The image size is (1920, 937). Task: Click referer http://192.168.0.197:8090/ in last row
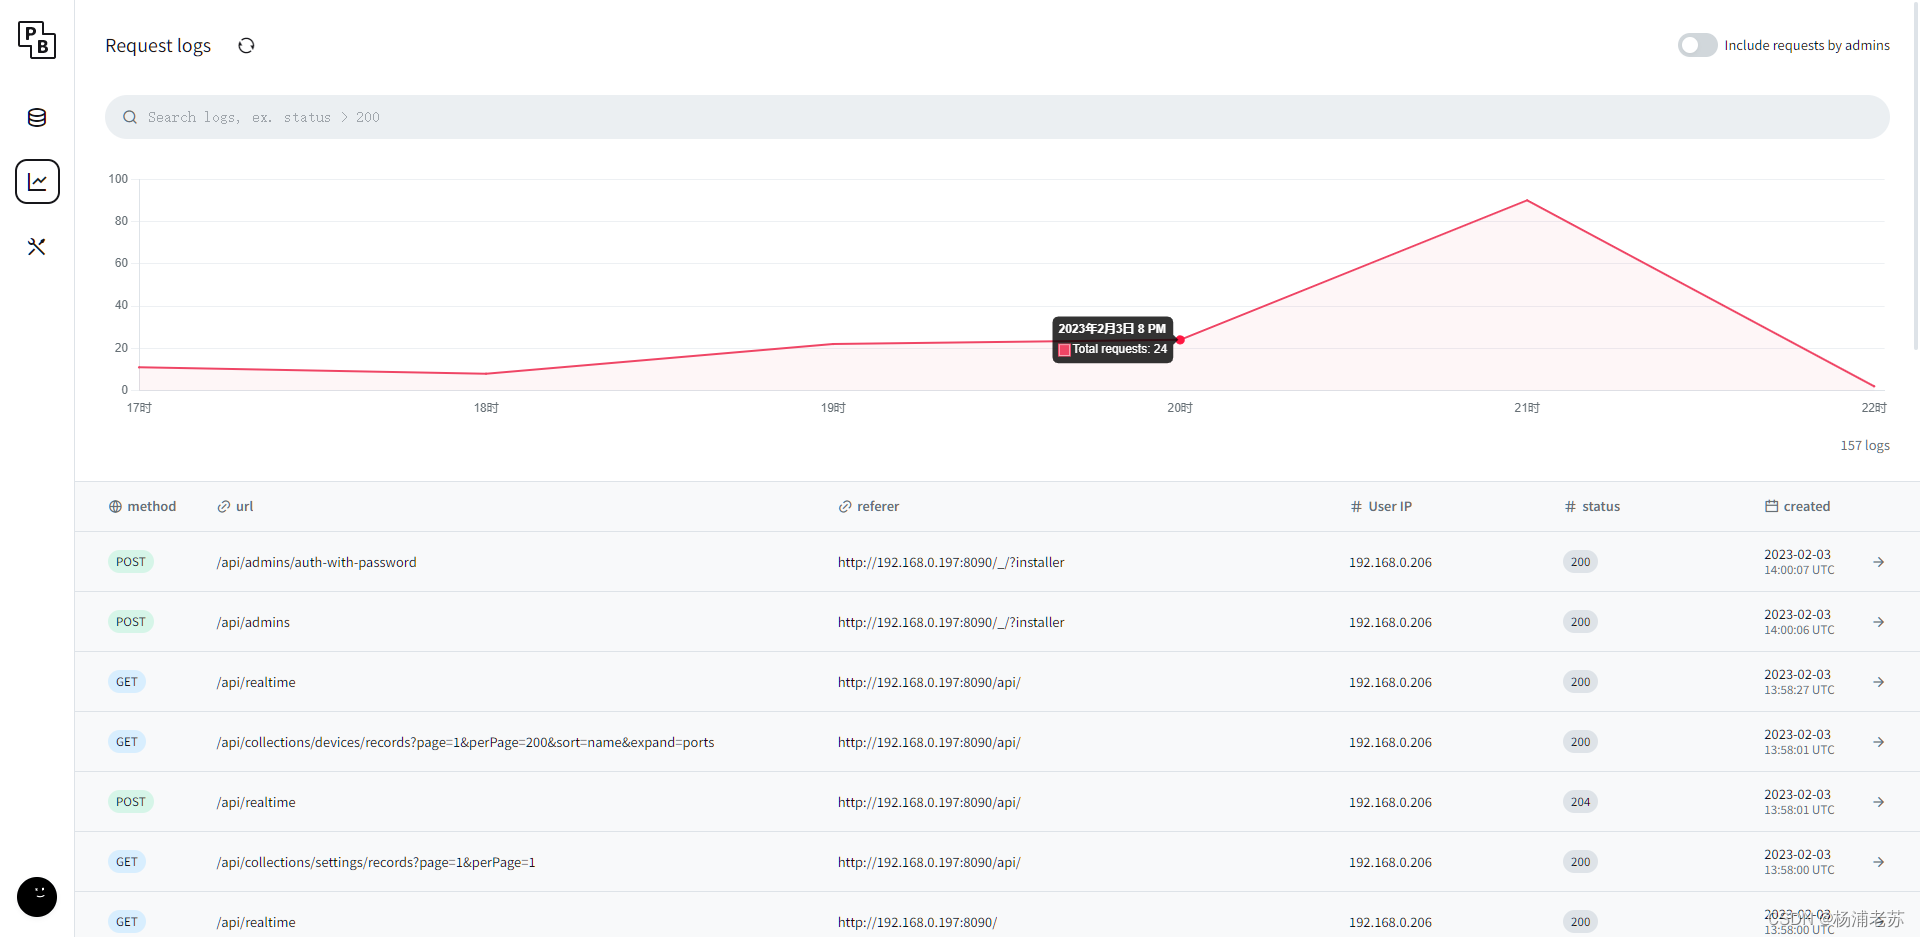tap(917, 922)
